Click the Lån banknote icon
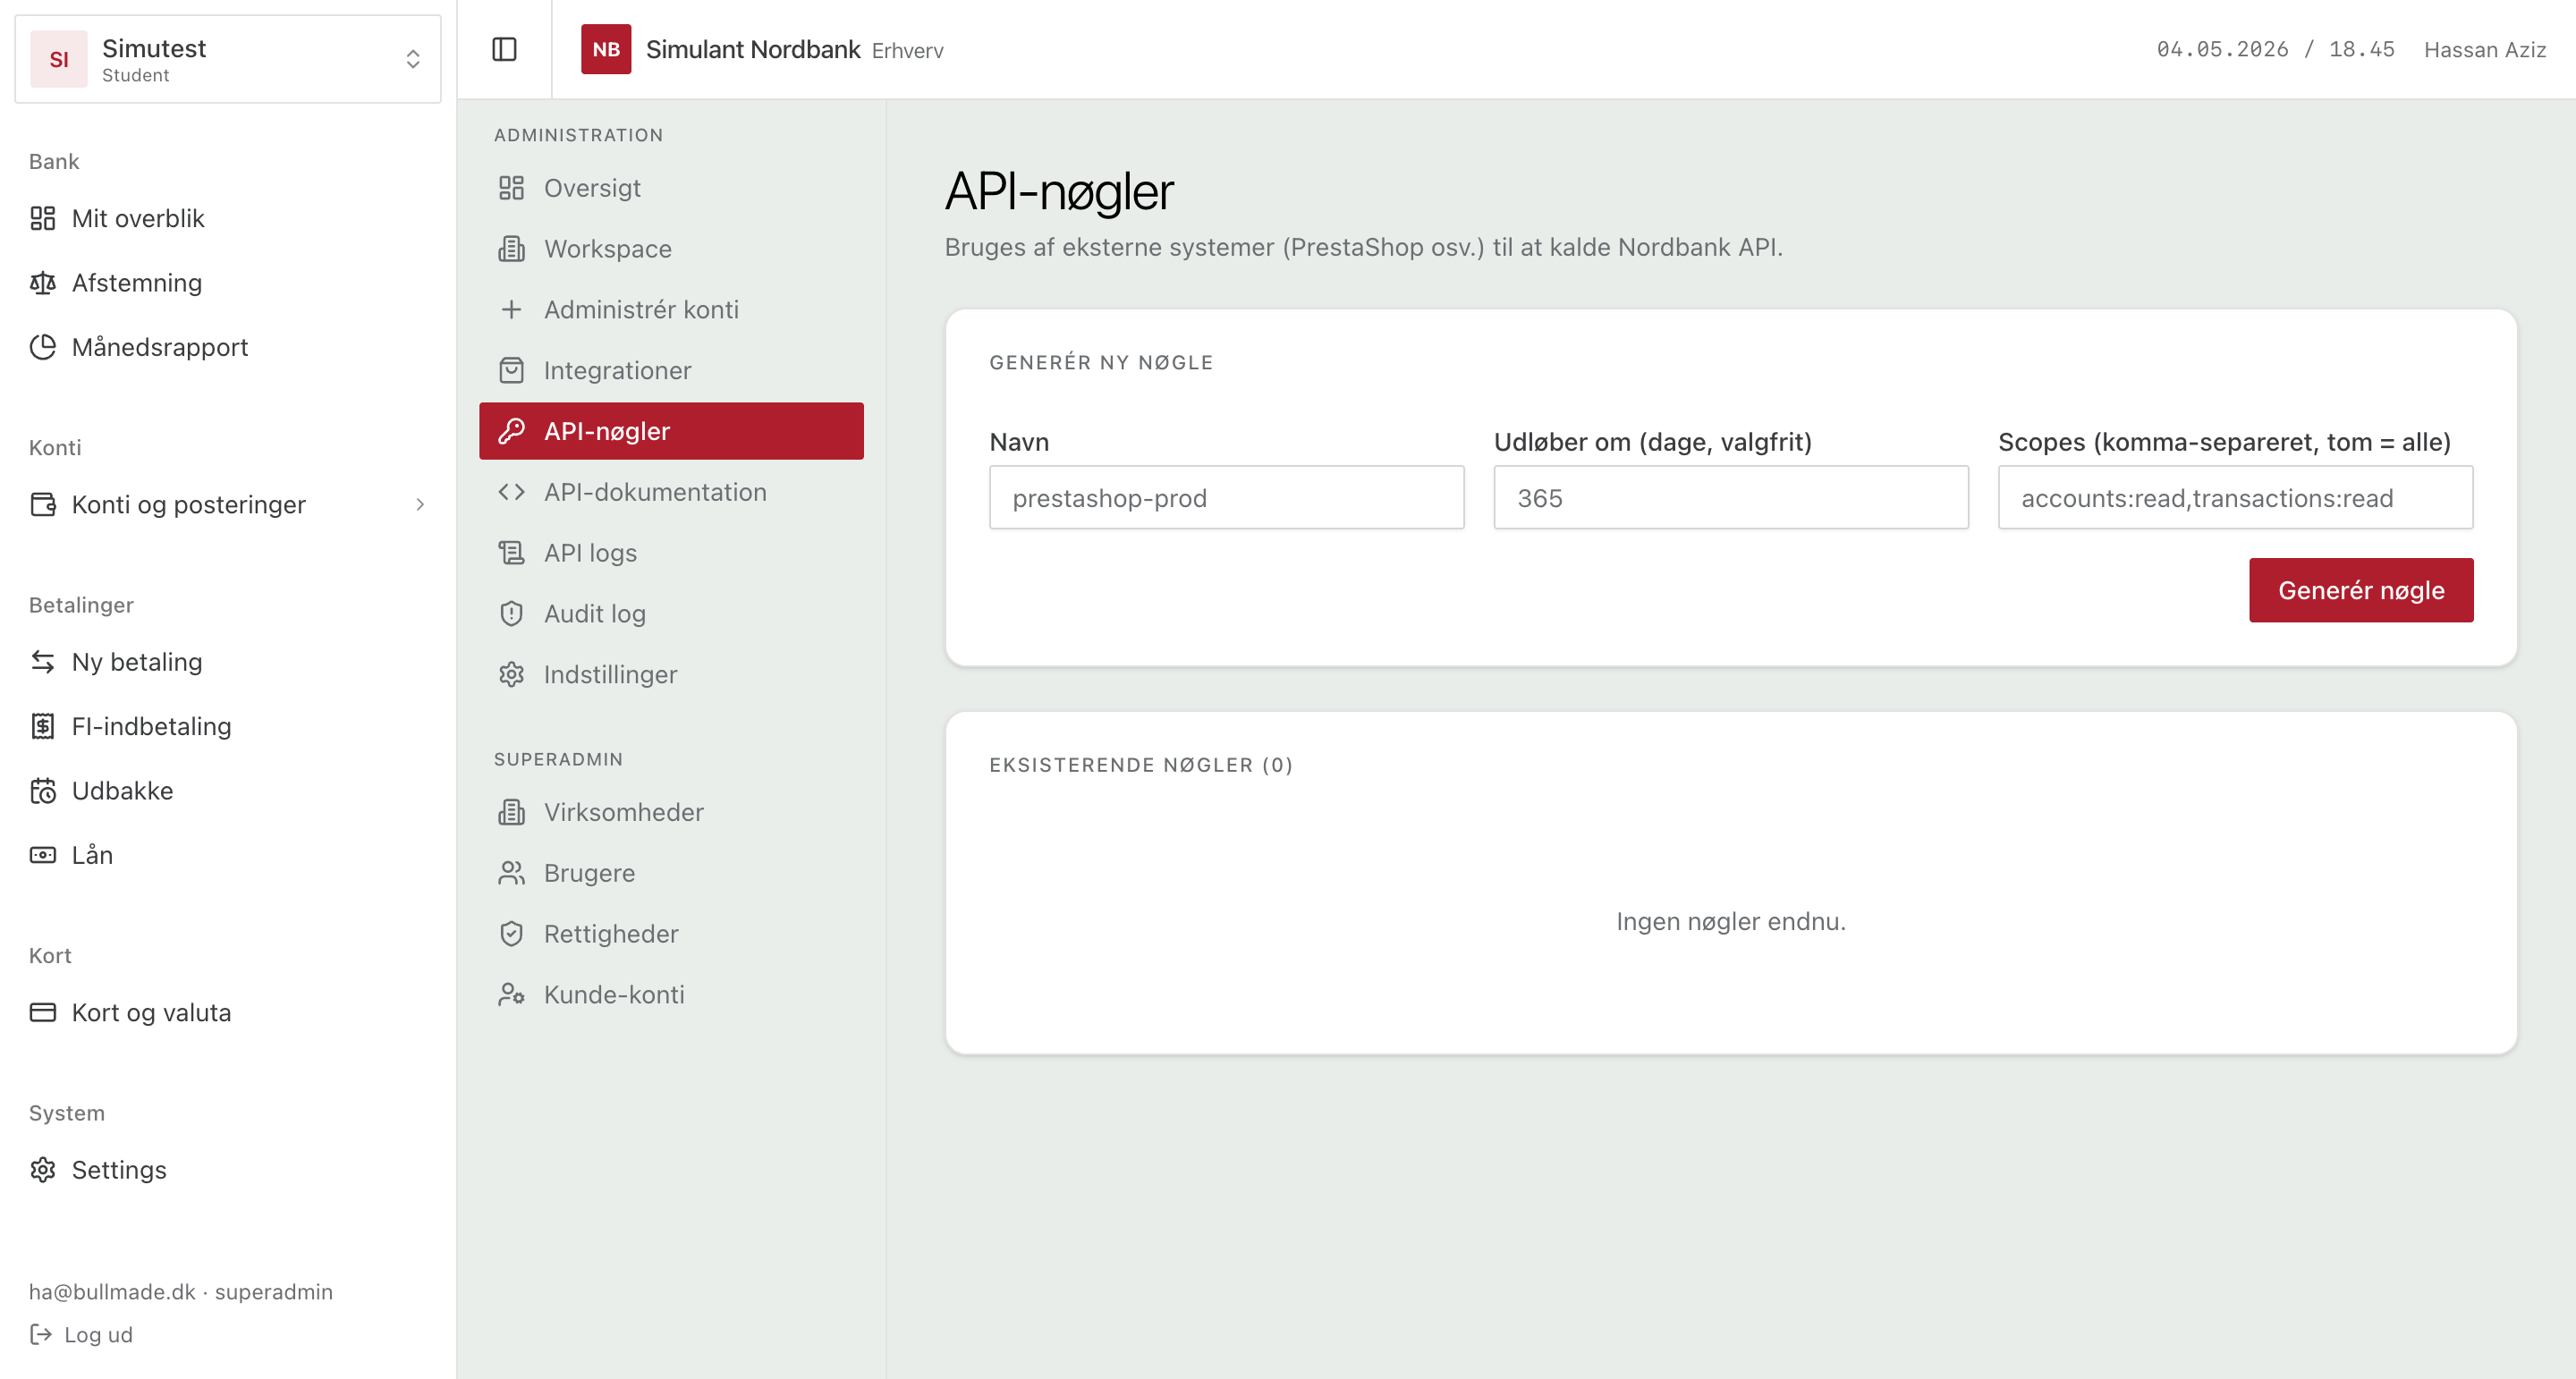 43,855
